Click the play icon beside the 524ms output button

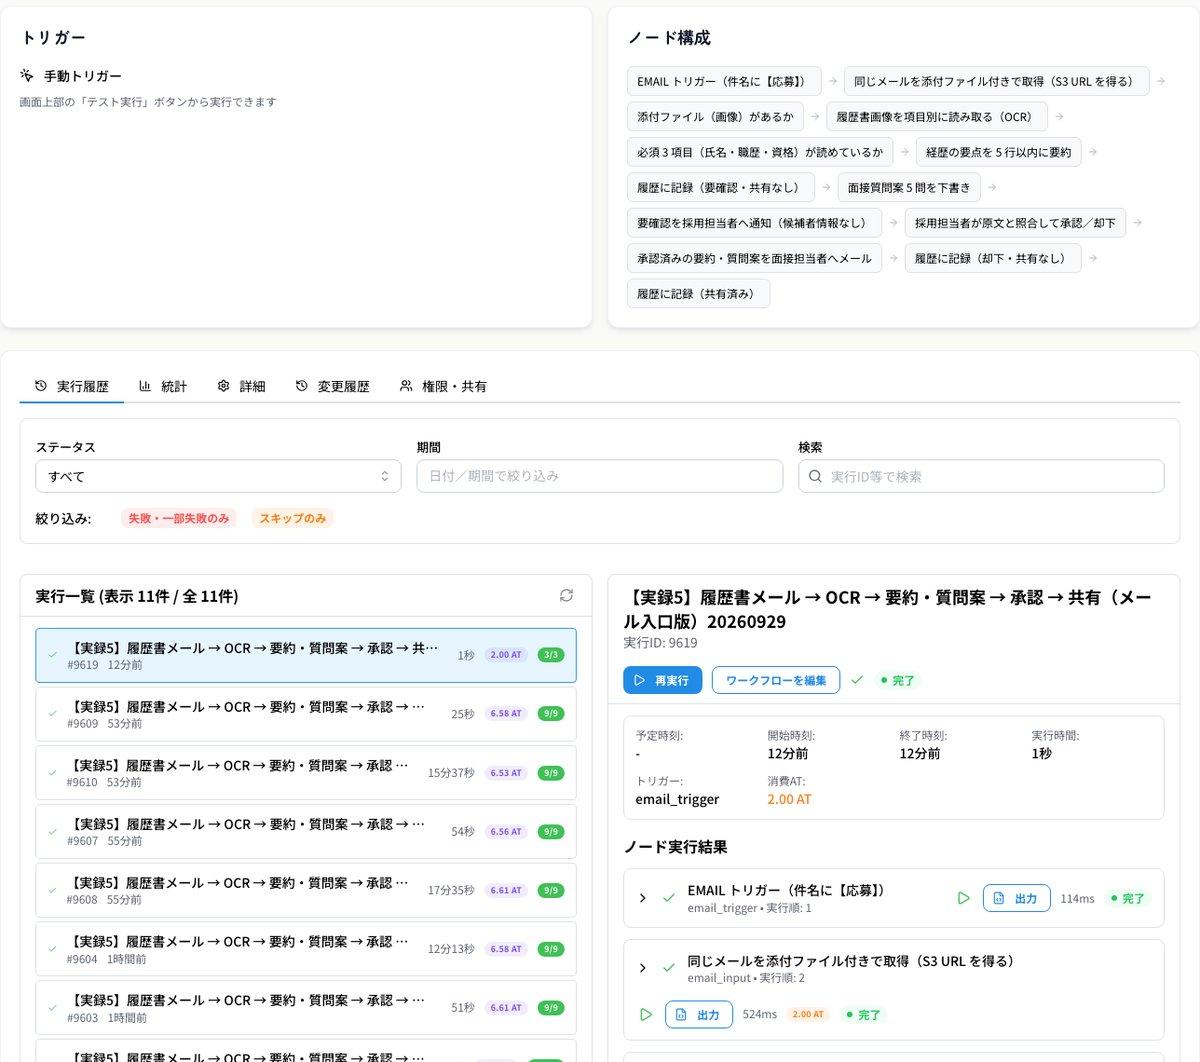tap(645, 1014)
